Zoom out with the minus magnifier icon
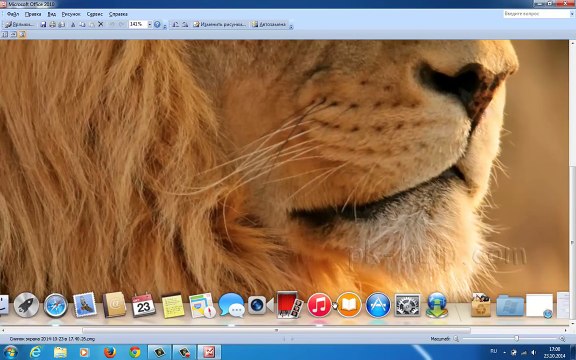This screenshot has height=360, width=576. click(x=456, y=339)
